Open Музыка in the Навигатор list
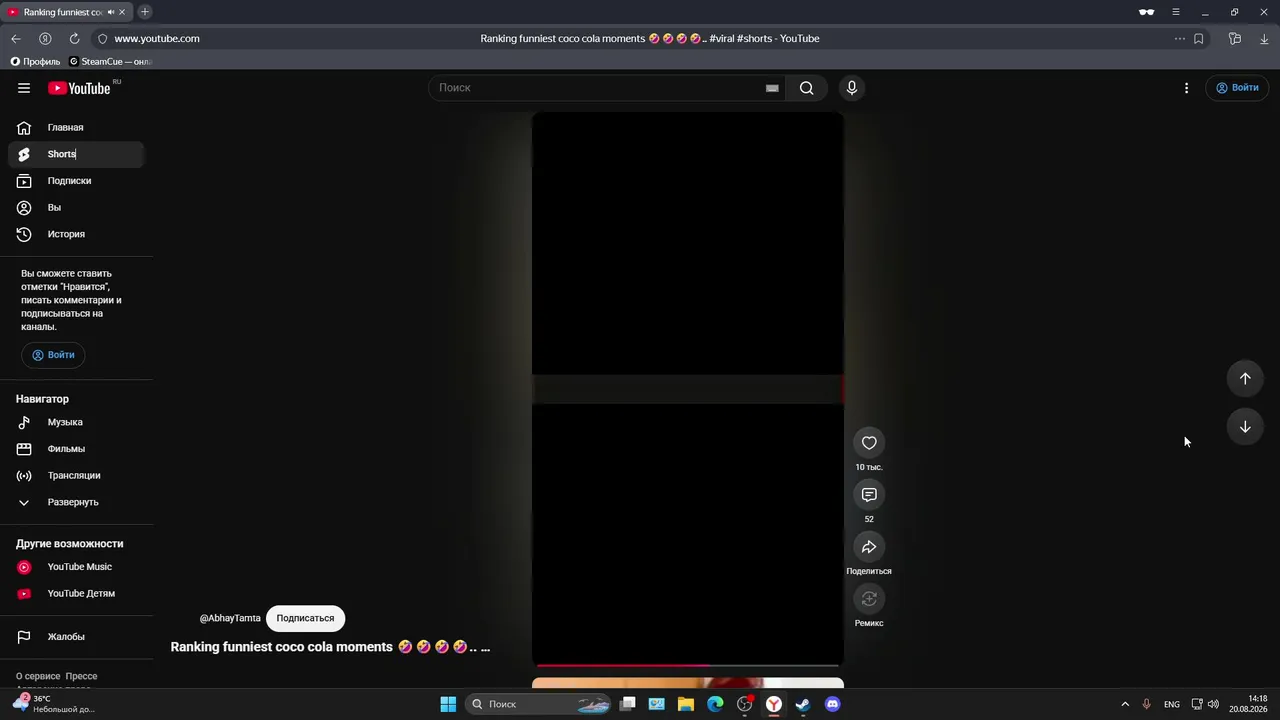1280x720 pixels. [x=76, y=422]
